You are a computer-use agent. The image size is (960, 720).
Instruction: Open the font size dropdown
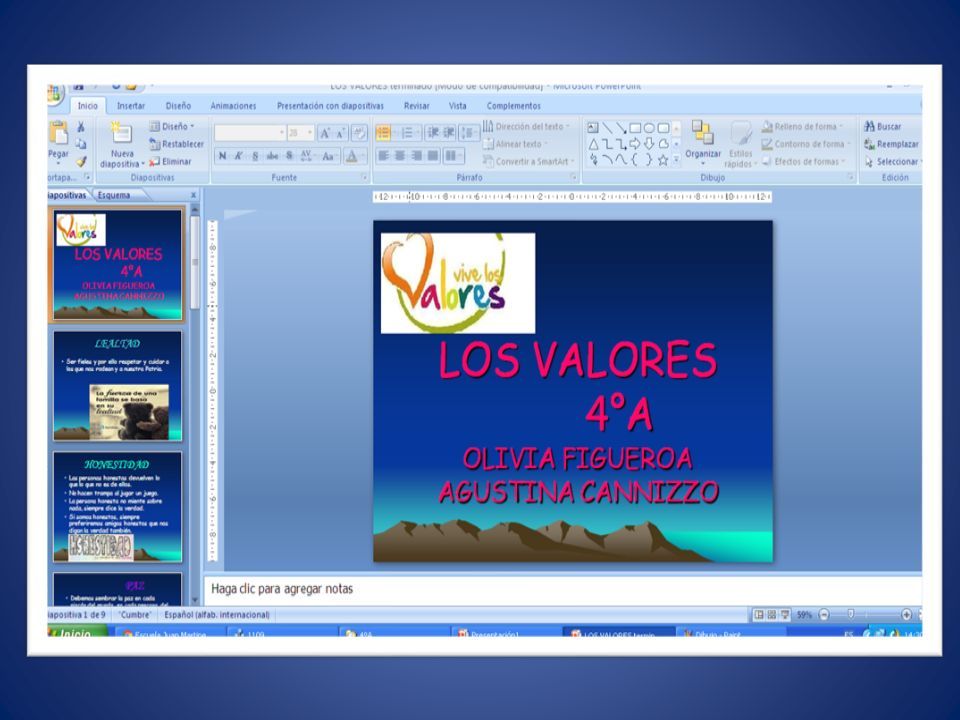point(310,133)
